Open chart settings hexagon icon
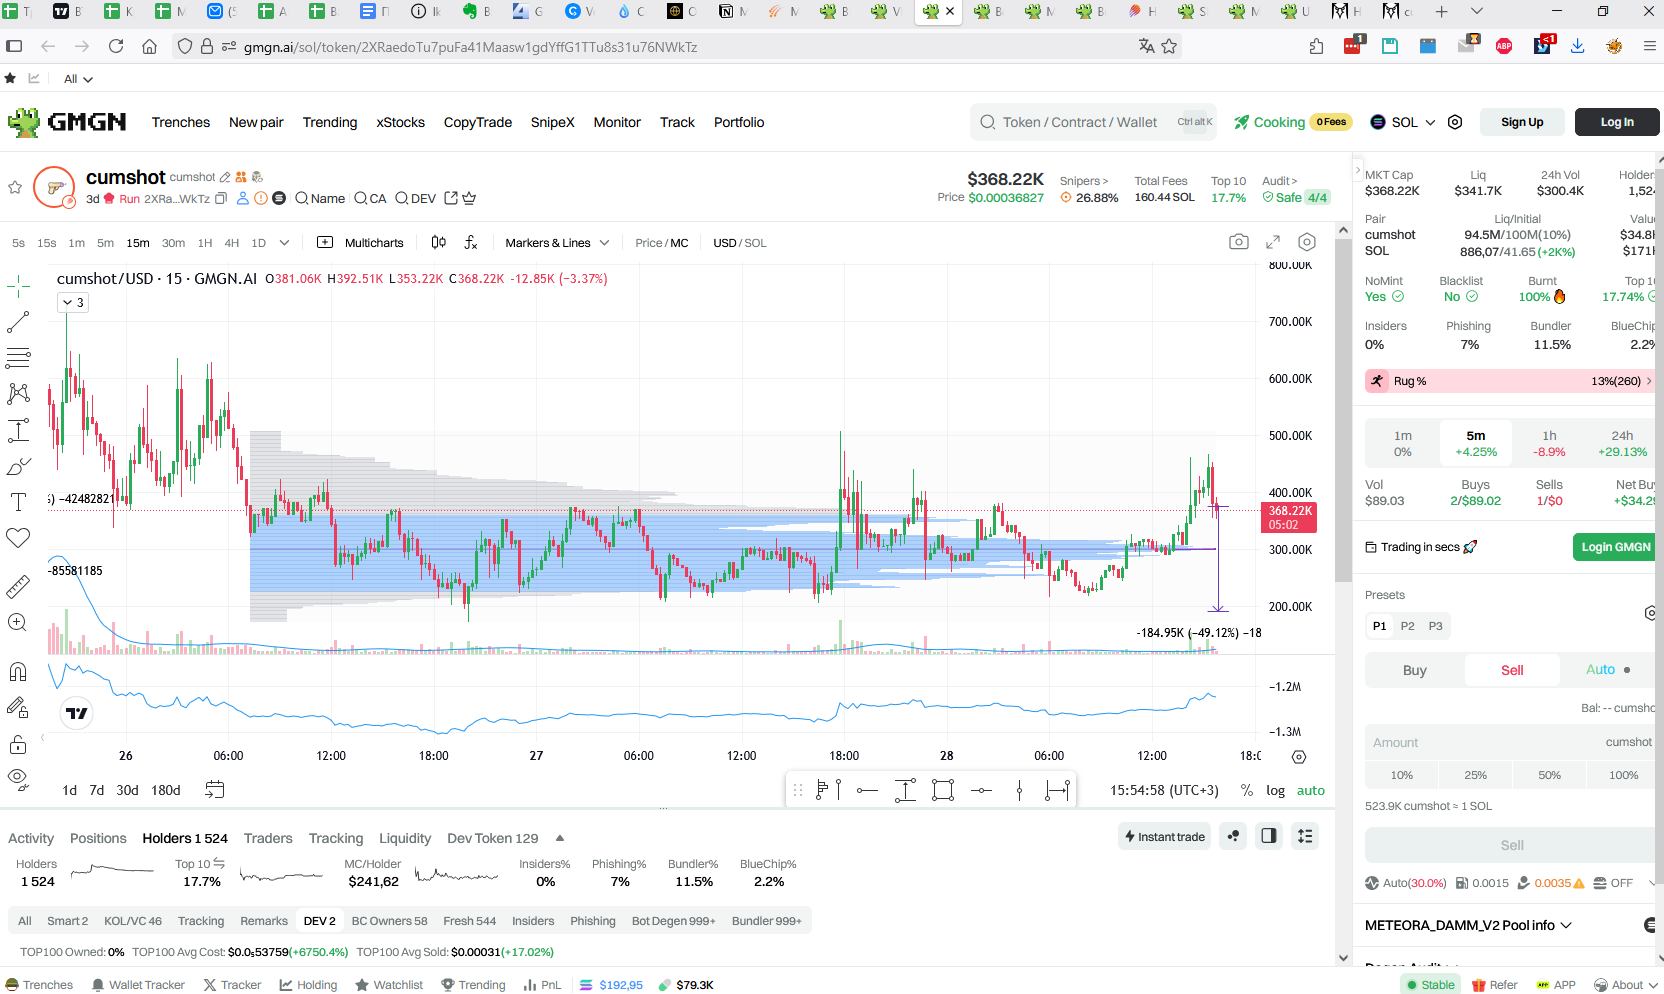This screenshot has height=994, width=1664. [x=1307, y=242]
